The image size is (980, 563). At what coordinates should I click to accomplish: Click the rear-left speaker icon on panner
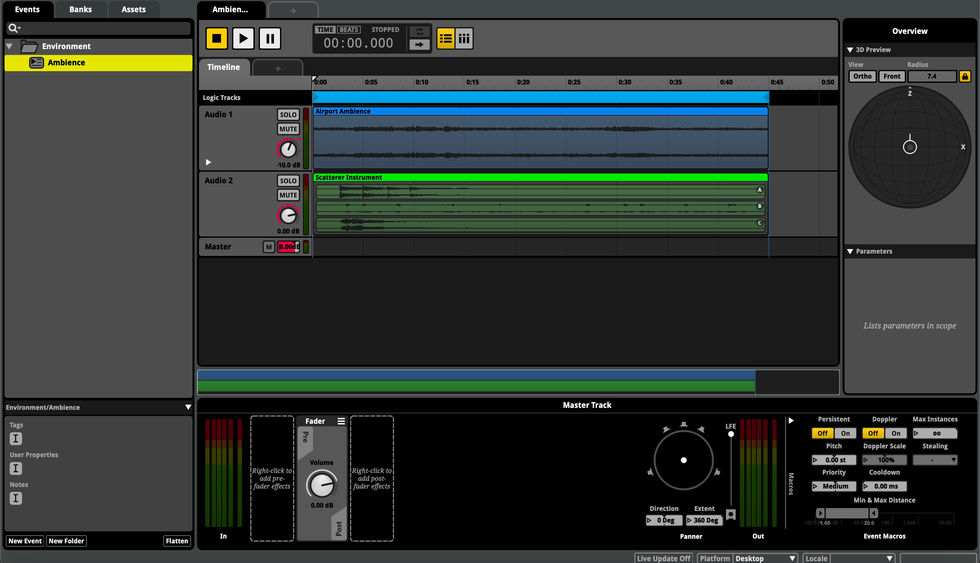click(651, 472)
